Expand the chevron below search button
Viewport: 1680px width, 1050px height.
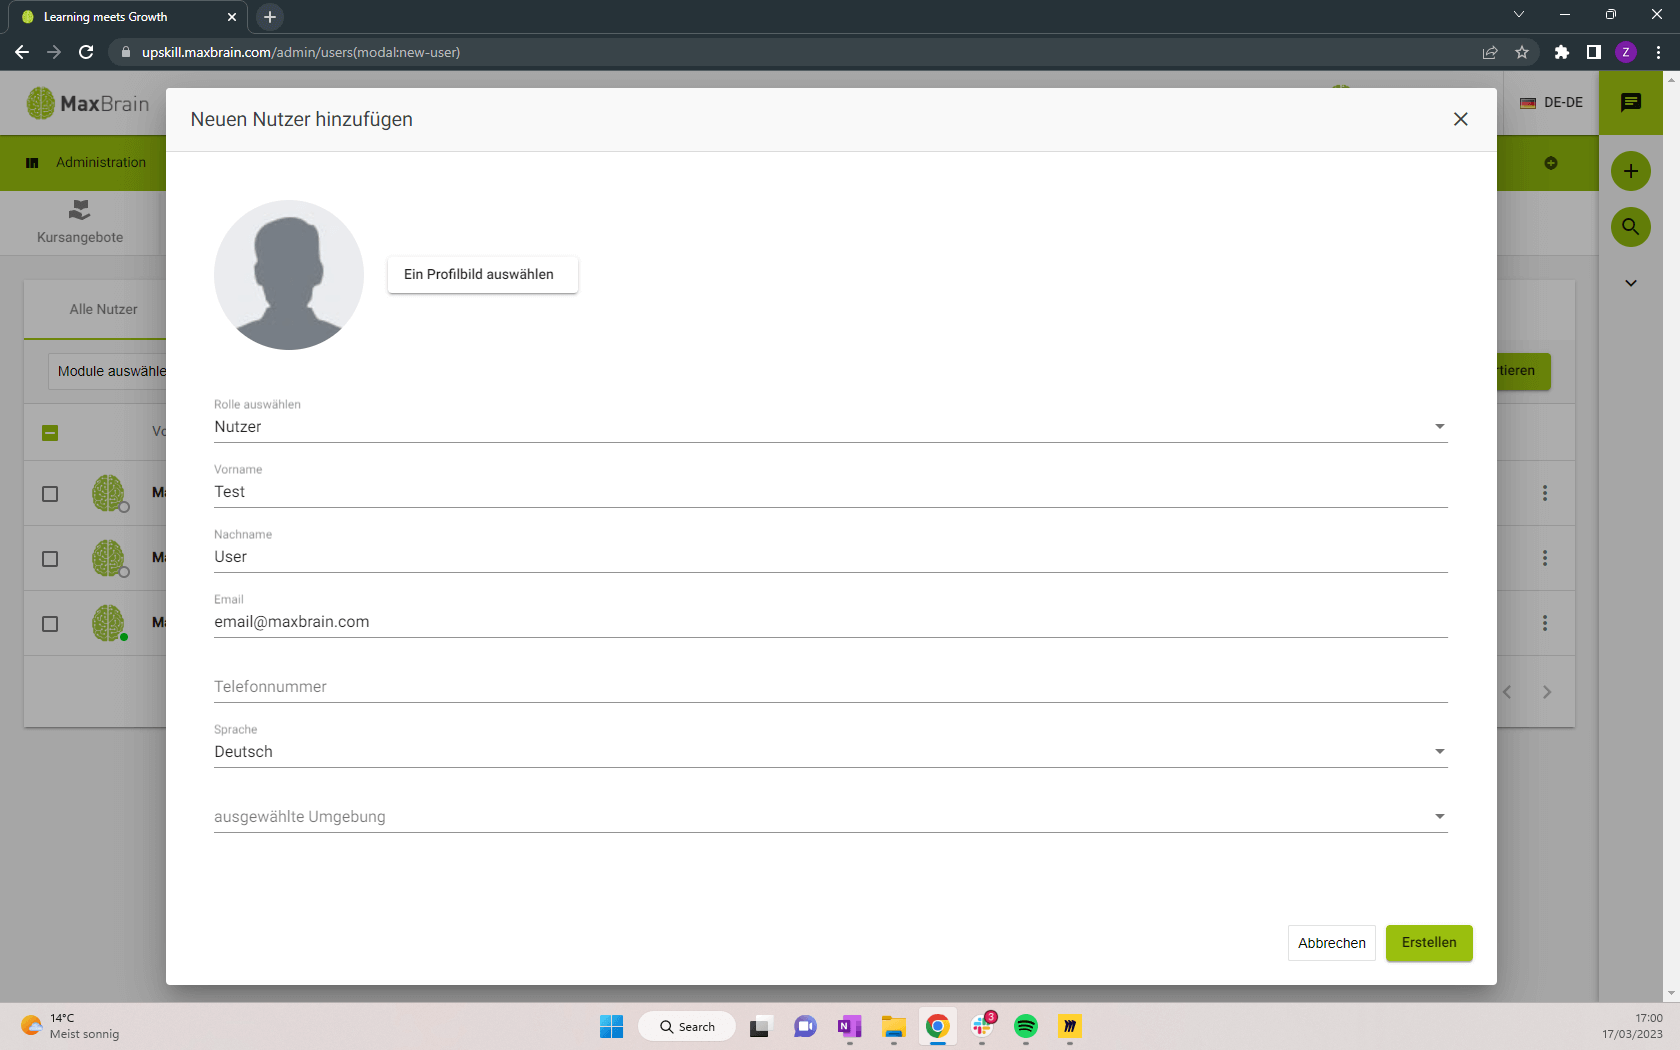(x=1631, y=283)
